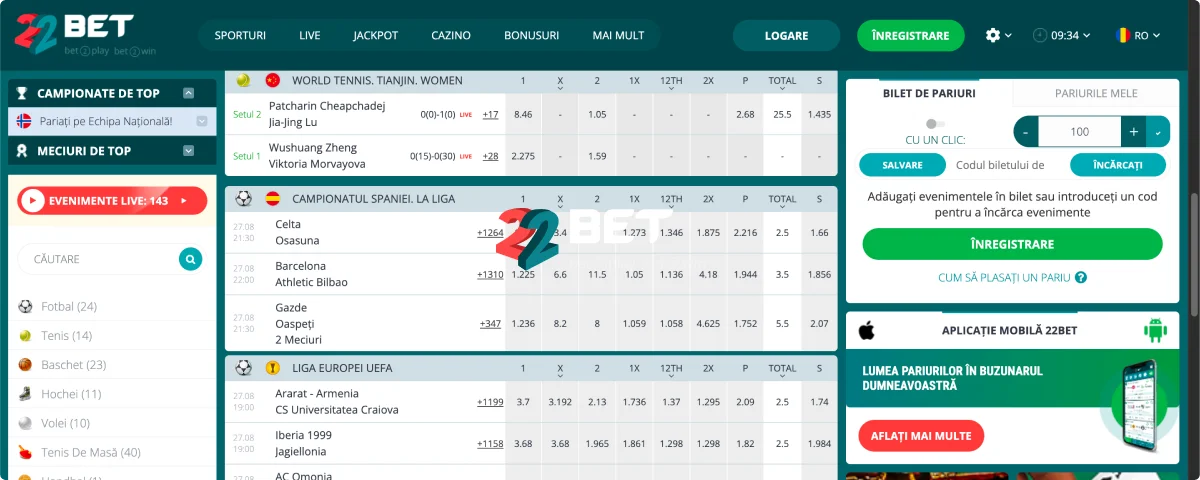This screenshot has height=480, width=1200.
Task: Increase stake with the plus button
Action: [x=1133, y=132]
